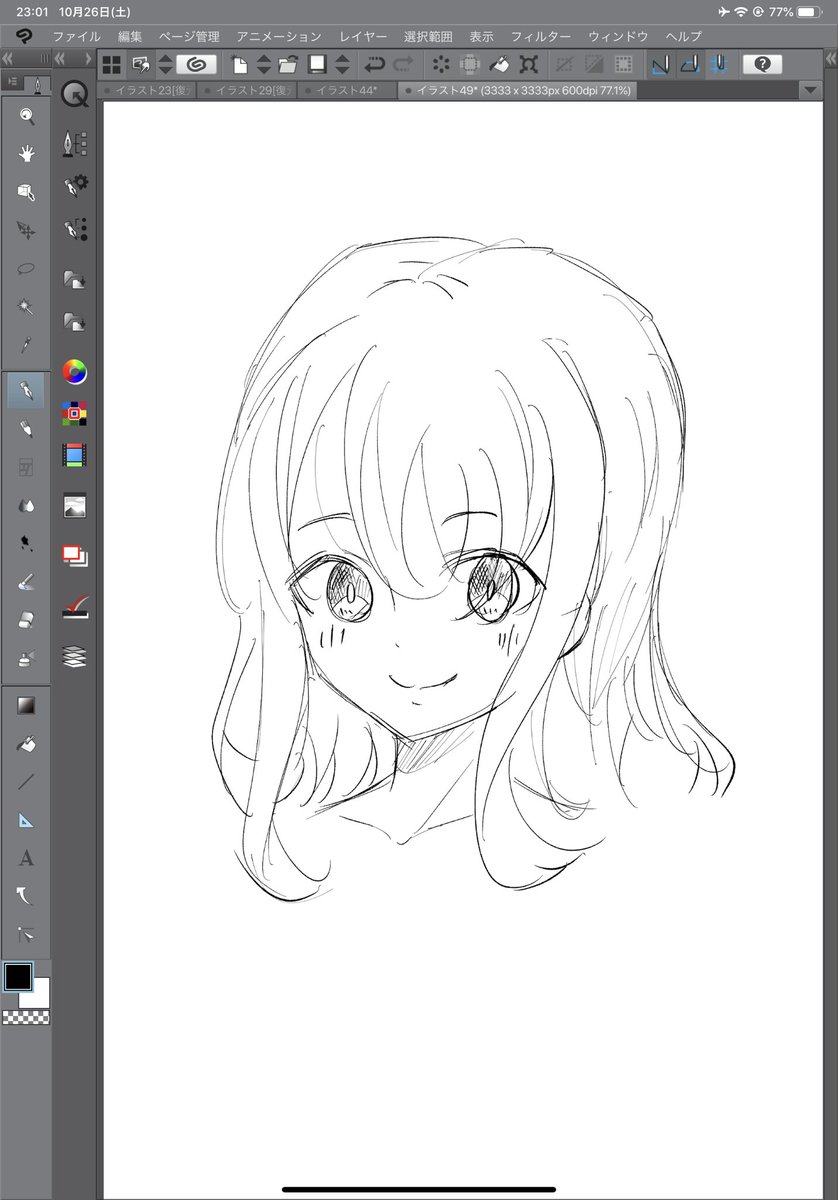This screenshot has width=838, height=1200.
Task: Select the Gradient tool
Action: [26, 706]
